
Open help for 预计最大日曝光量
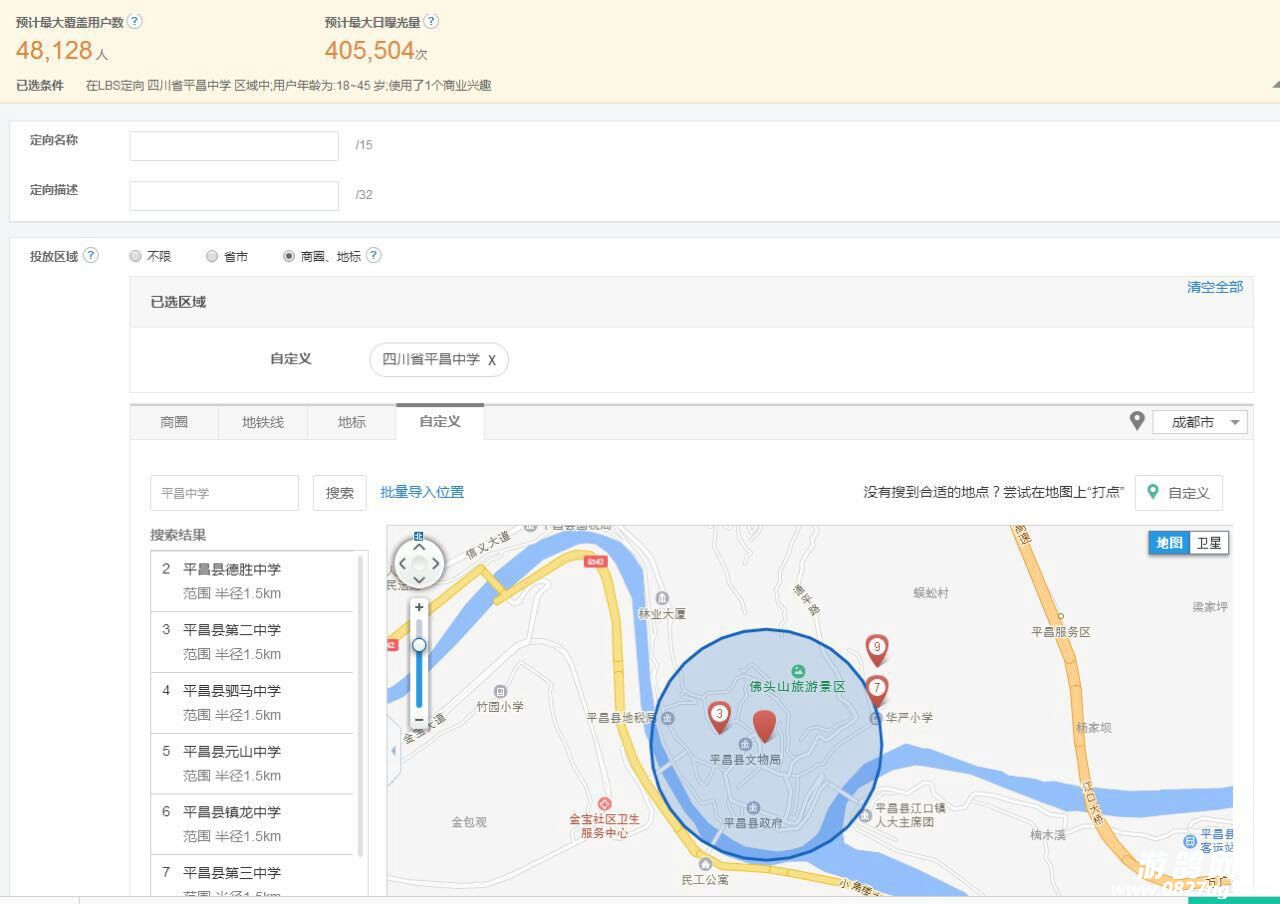(431, 21)
